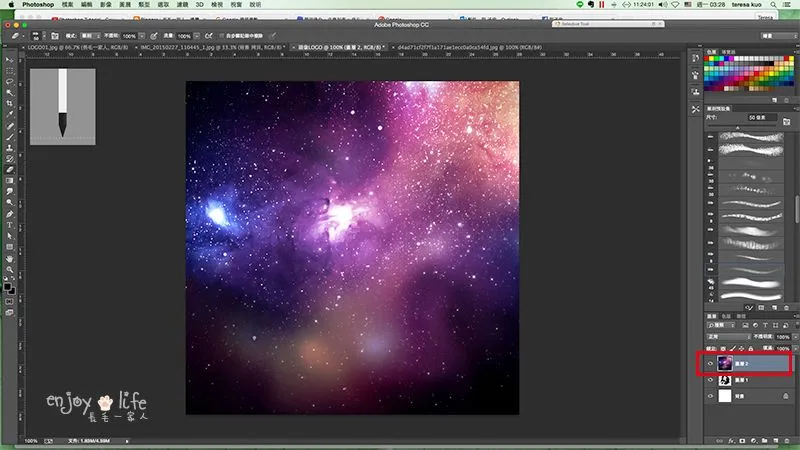This screenshot has width=800, height=450.
Task: Click the foreground color swatch
Action: click(8, 287)
